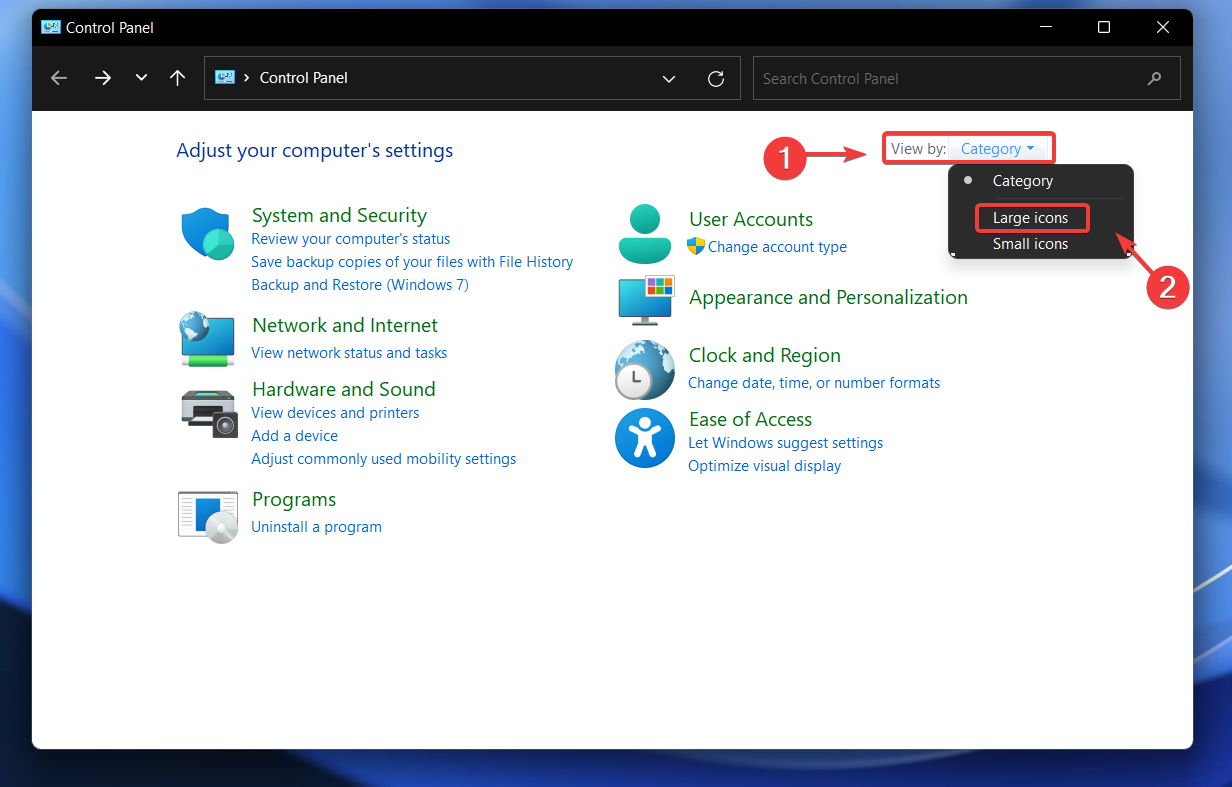Click the Network and Internet globe icon
The height and width of the screenshot is (787, 1232).
[207, 339]
